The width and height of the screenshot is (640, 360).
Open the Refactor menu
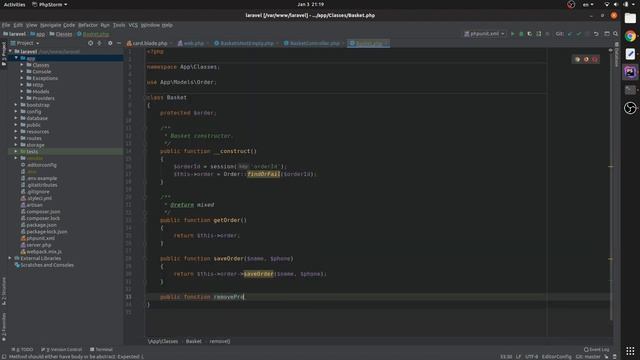[88, 25]
